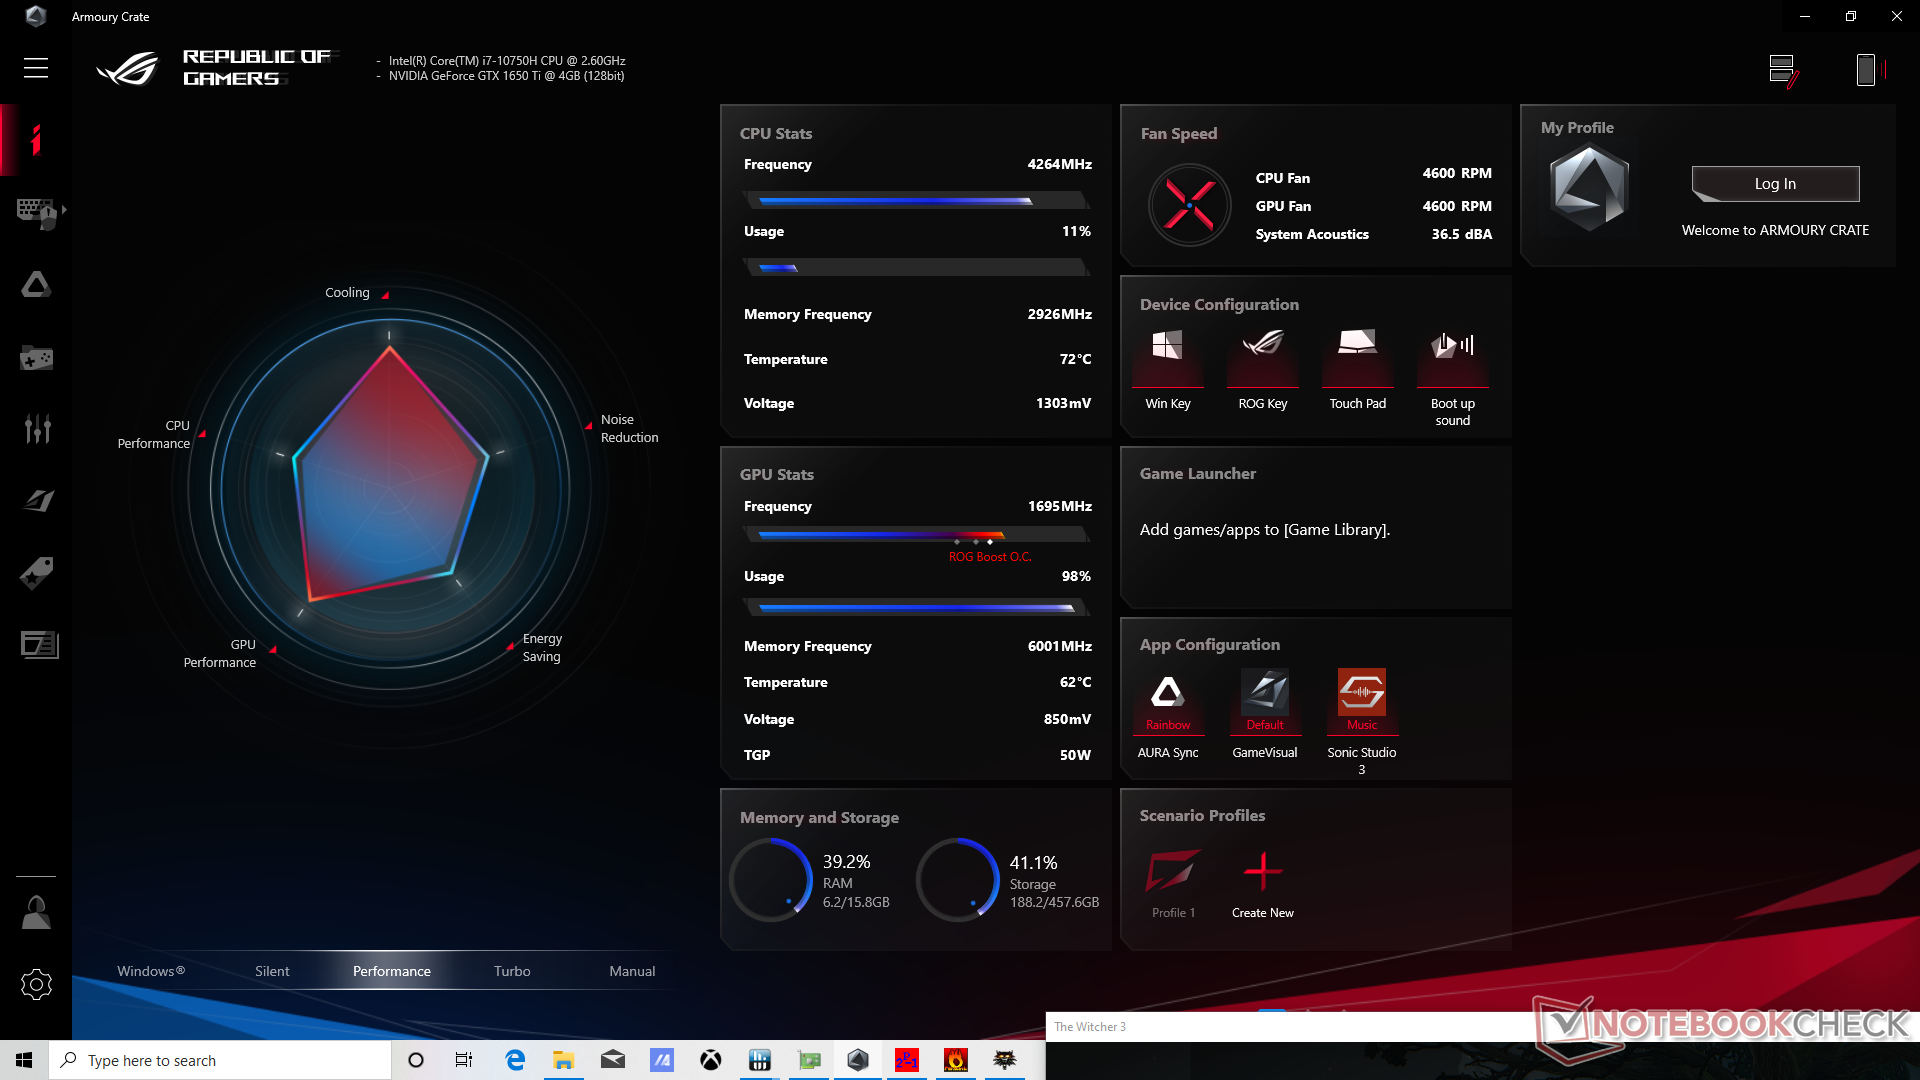This screenshot has width=1920, height=1080.
Task: Open AURA Sync lighting section in sidebar
Action: [36, 285]
